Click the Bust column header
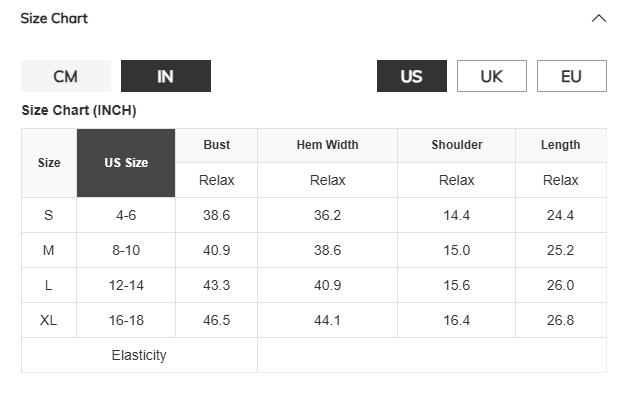Viewport: 643px width, 395px height. pos(217,145)
